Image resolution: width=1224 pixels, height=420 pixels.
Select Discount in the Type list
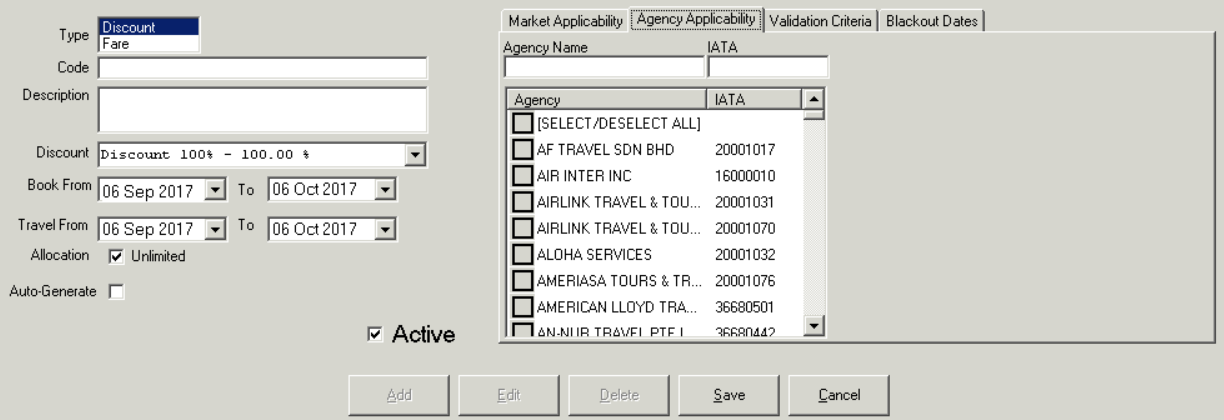pos(149,28)
